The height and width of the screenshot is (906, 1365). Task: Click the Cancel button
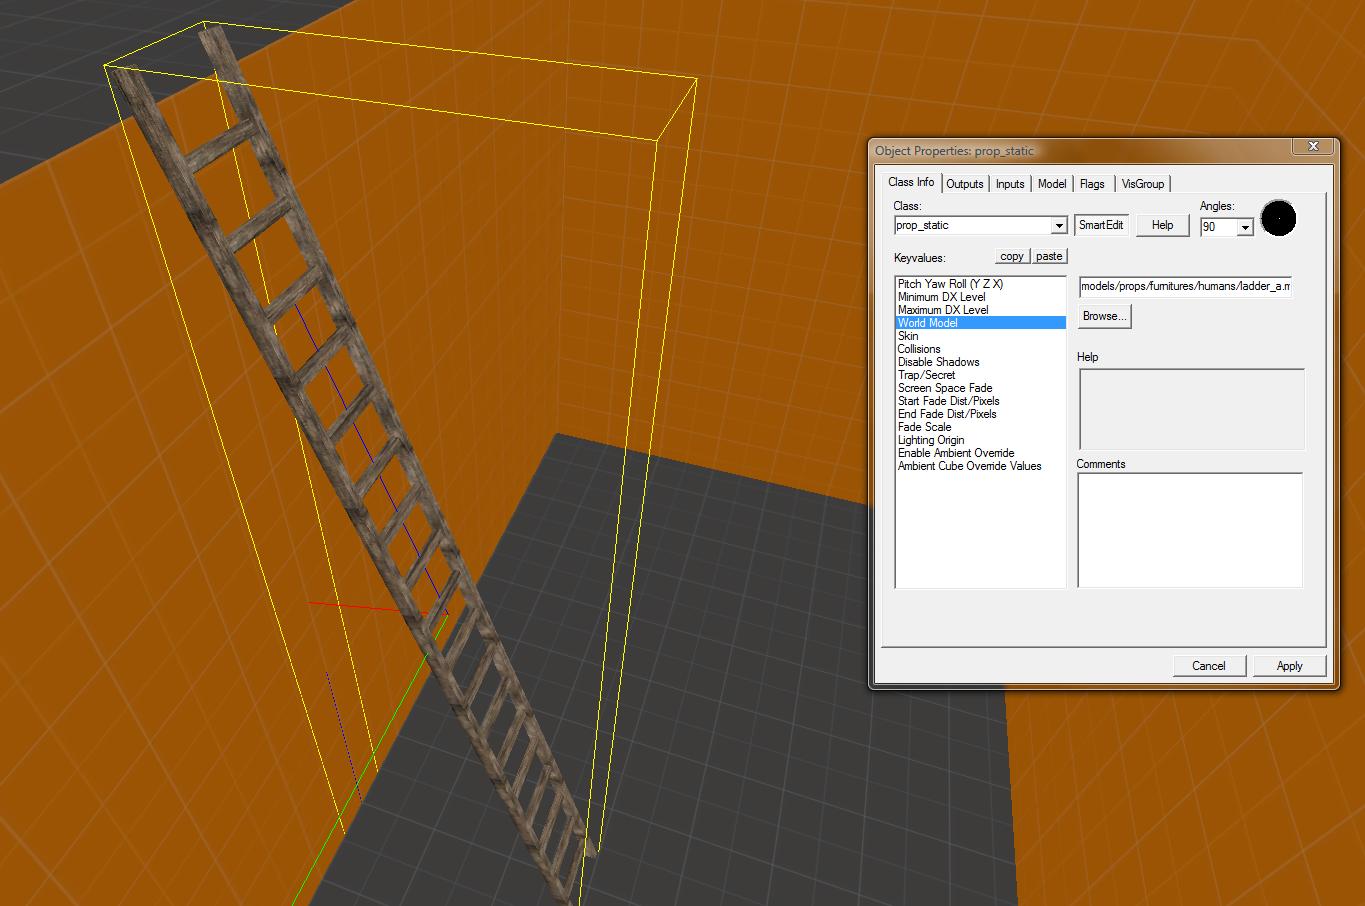1208,666
